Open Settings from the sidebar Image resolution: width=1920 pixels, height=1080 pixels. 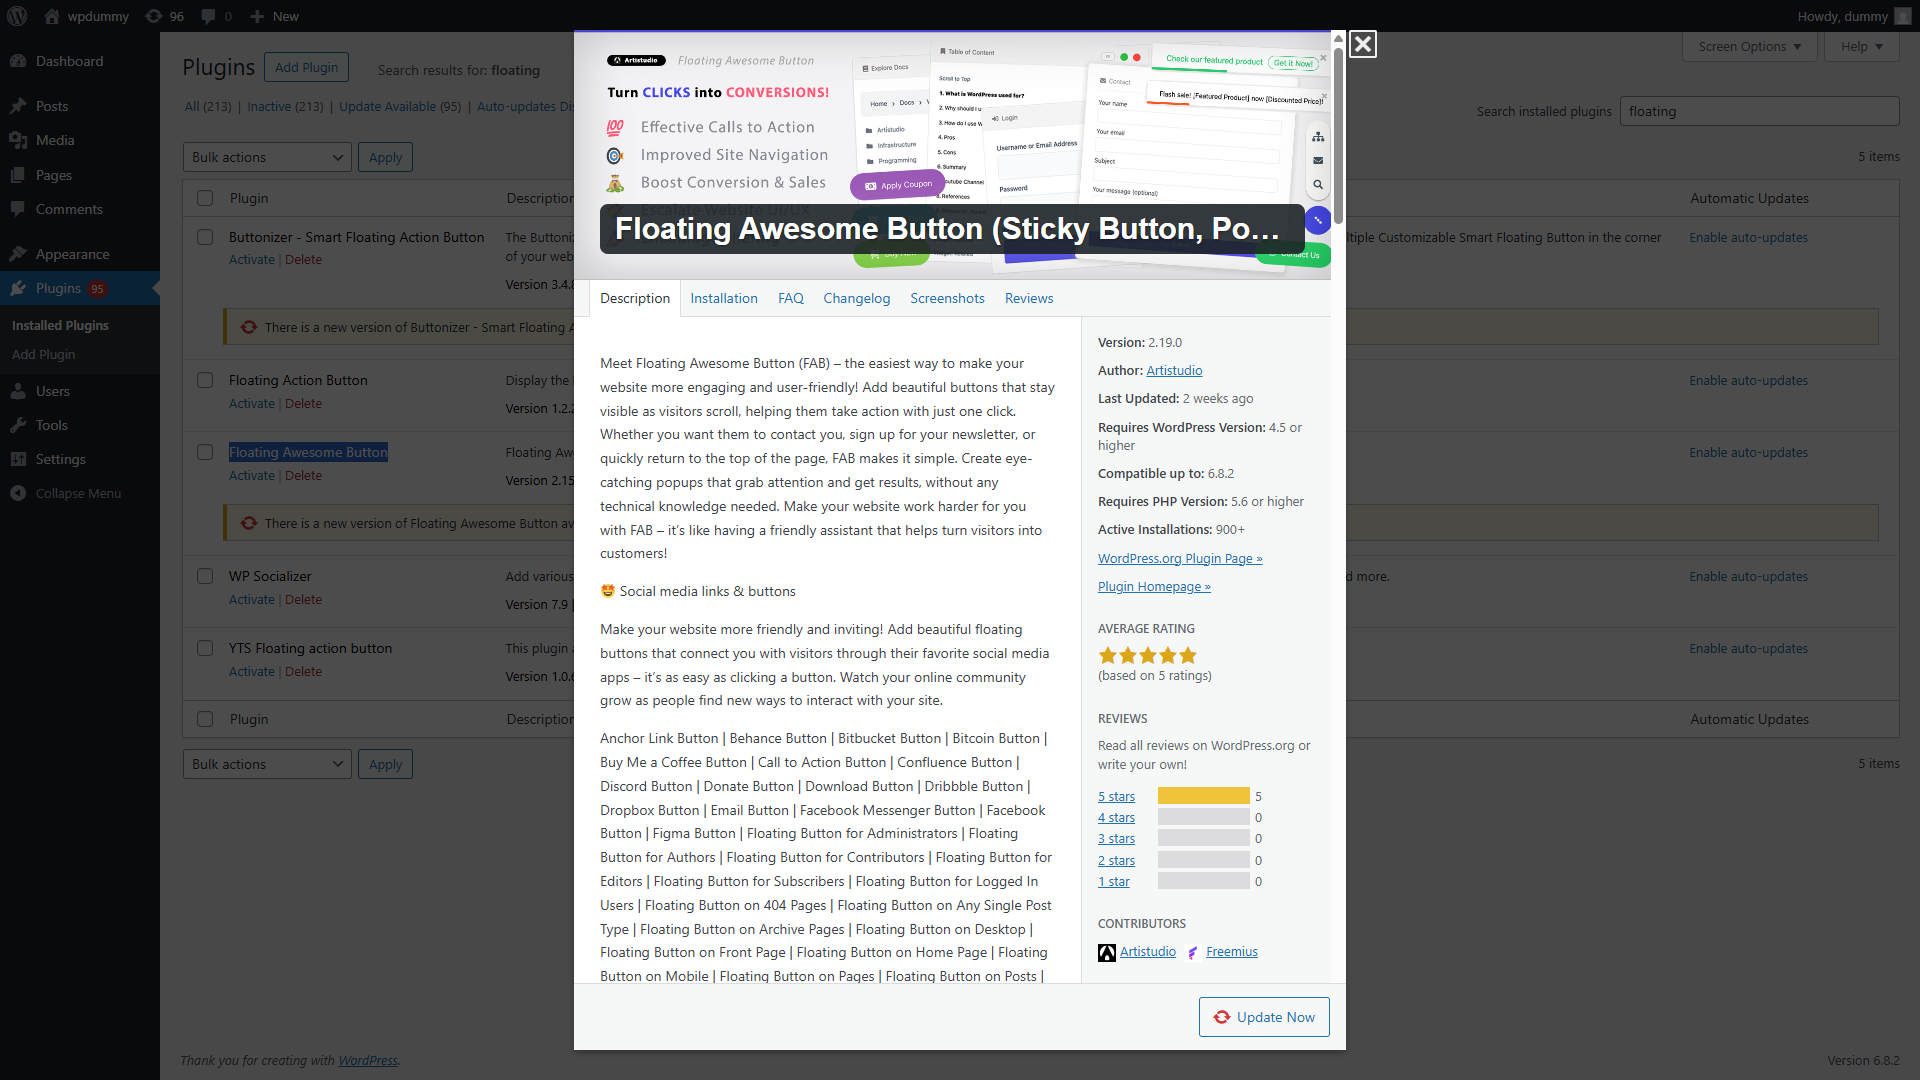click(61, 459)
